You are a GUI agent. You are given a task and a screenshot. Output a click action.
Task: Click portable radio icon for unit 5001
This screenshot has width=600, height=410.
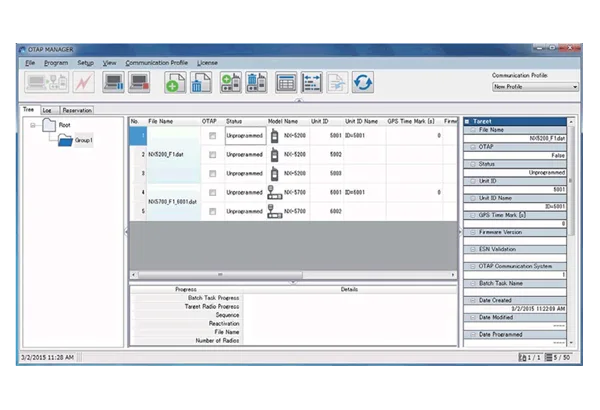[x=274, y=136]
